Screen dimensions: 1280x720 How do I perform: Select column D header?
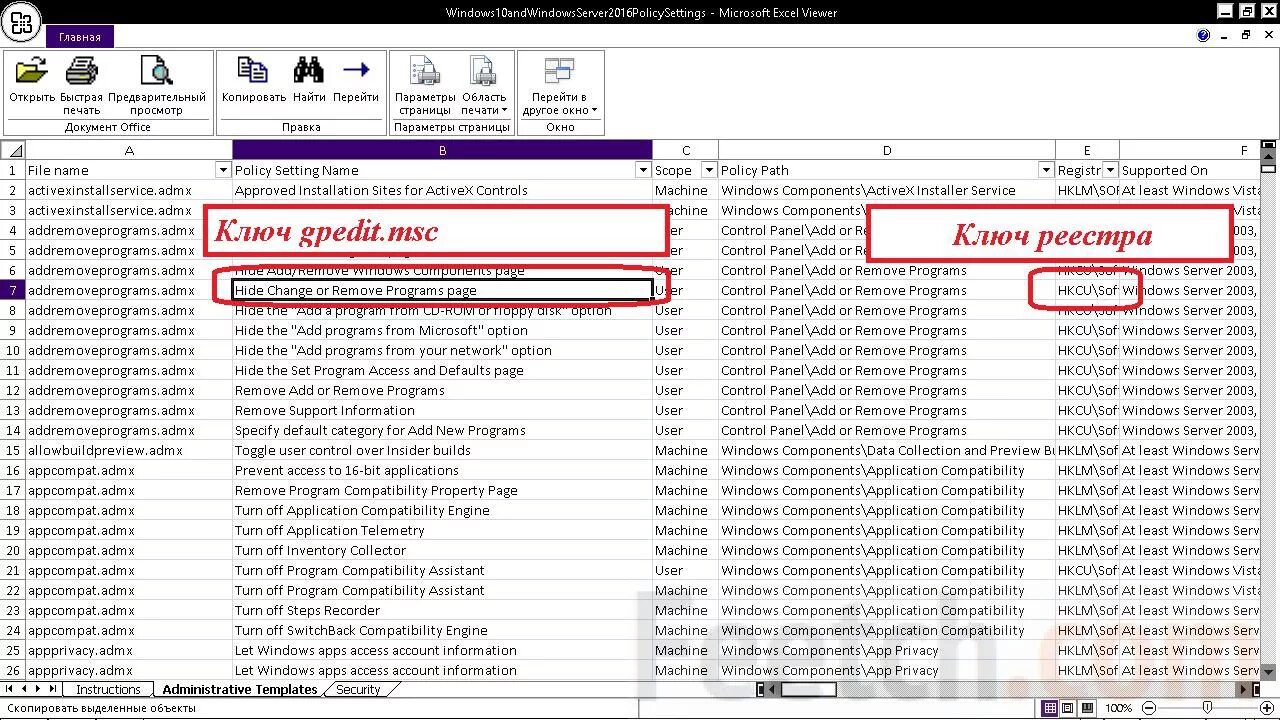887,150
